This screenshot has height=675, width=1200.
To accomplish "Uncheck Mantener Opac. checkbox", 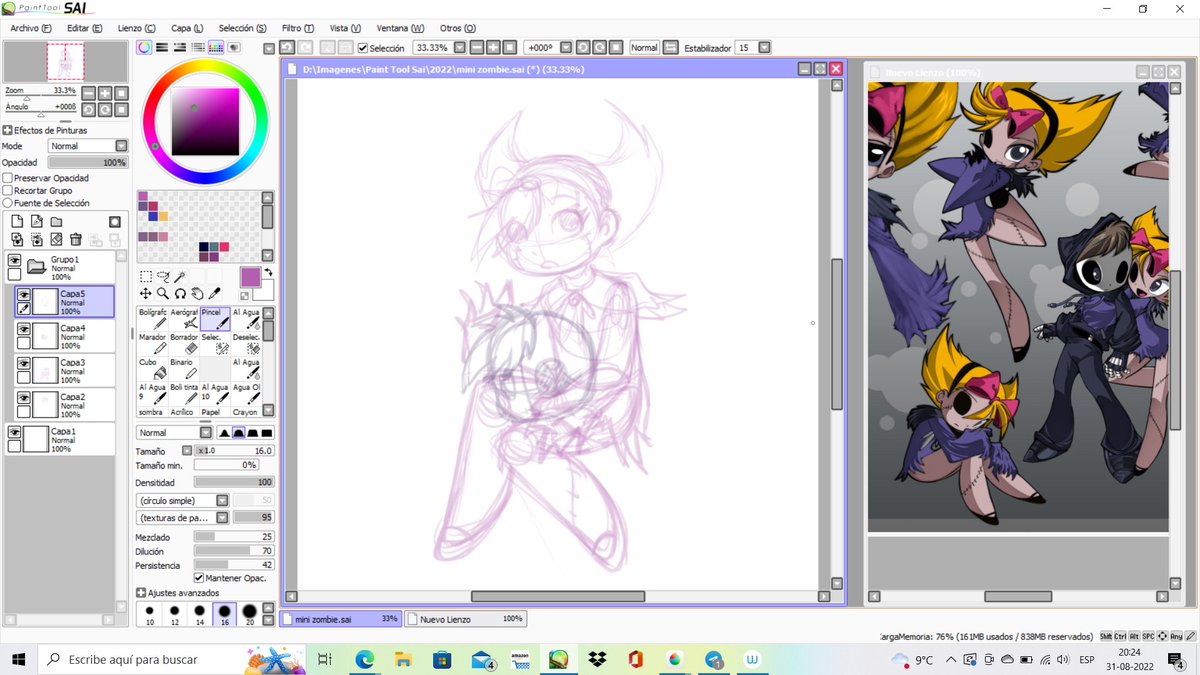I will 199,578.
